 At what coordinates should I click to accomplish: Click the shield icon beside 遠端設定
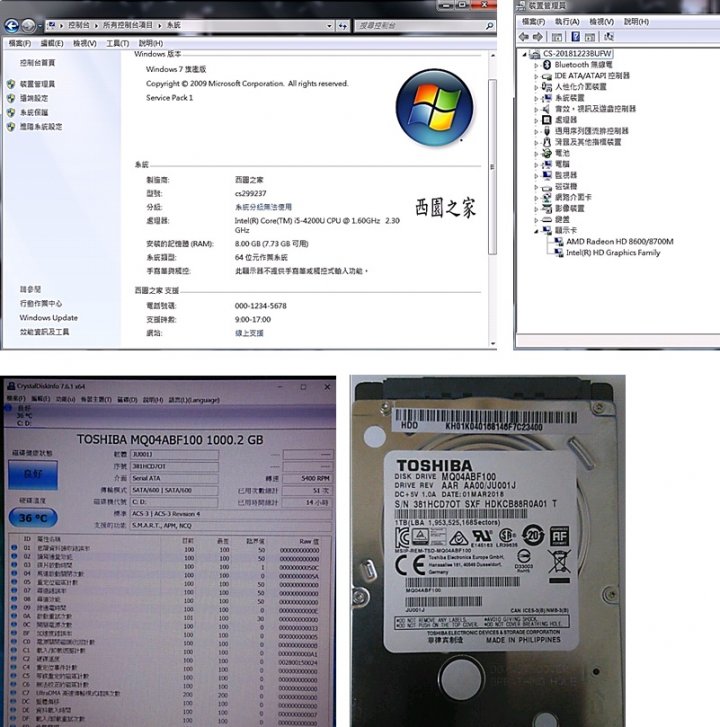[x=11, y=98]
